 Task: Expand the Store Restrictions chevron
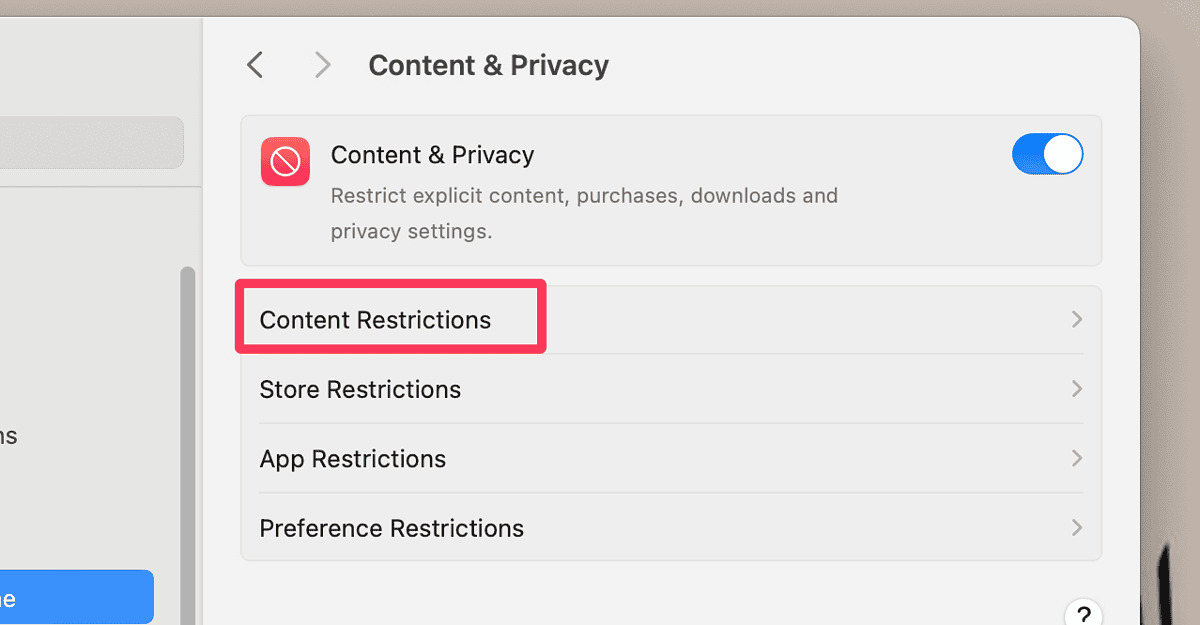(1077, 389)
